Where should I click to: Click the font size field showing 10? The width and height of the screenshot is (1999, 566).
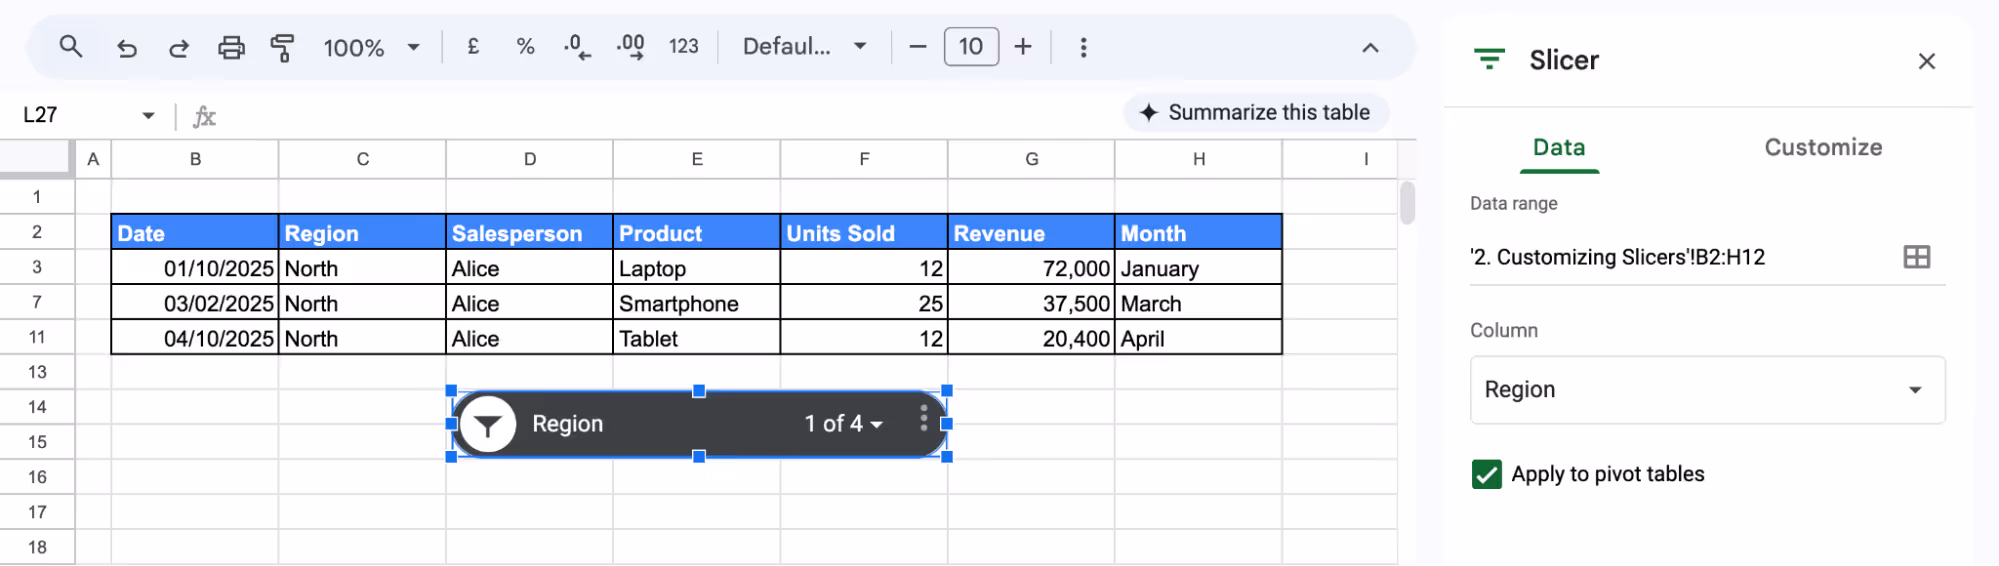[971, 47]
